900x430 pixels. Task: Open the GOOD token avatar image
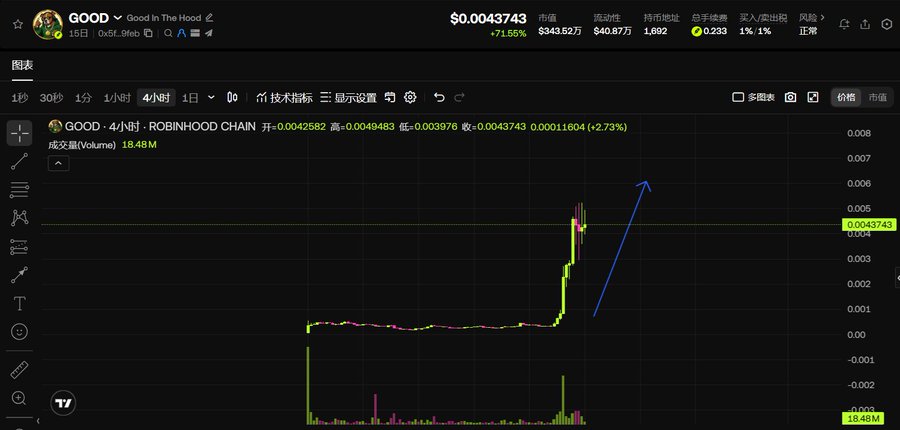(48, 25)
